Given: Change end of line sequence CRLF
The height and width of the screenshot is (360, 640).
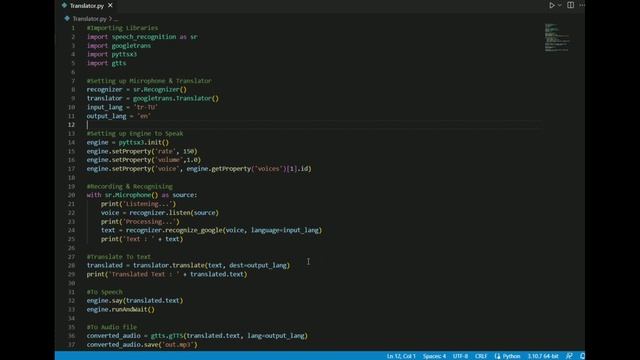Looking at the screenshot, I should [480, 356].
